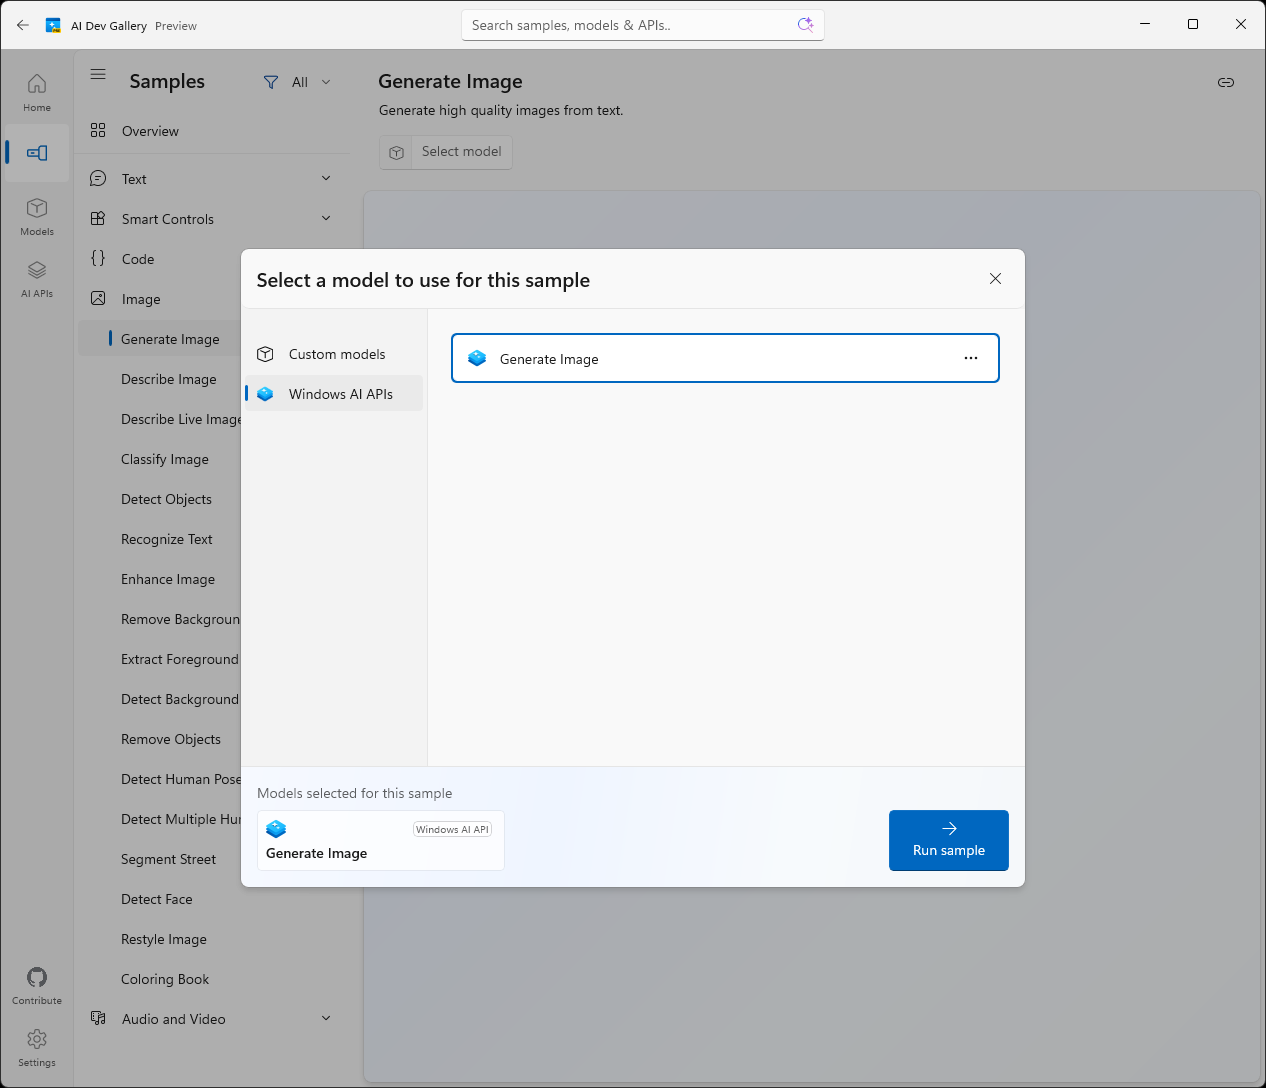This screenshot has height=1088, width=1266.
Task: Expand the Smart Controls chevron
Action: point(326,218)
